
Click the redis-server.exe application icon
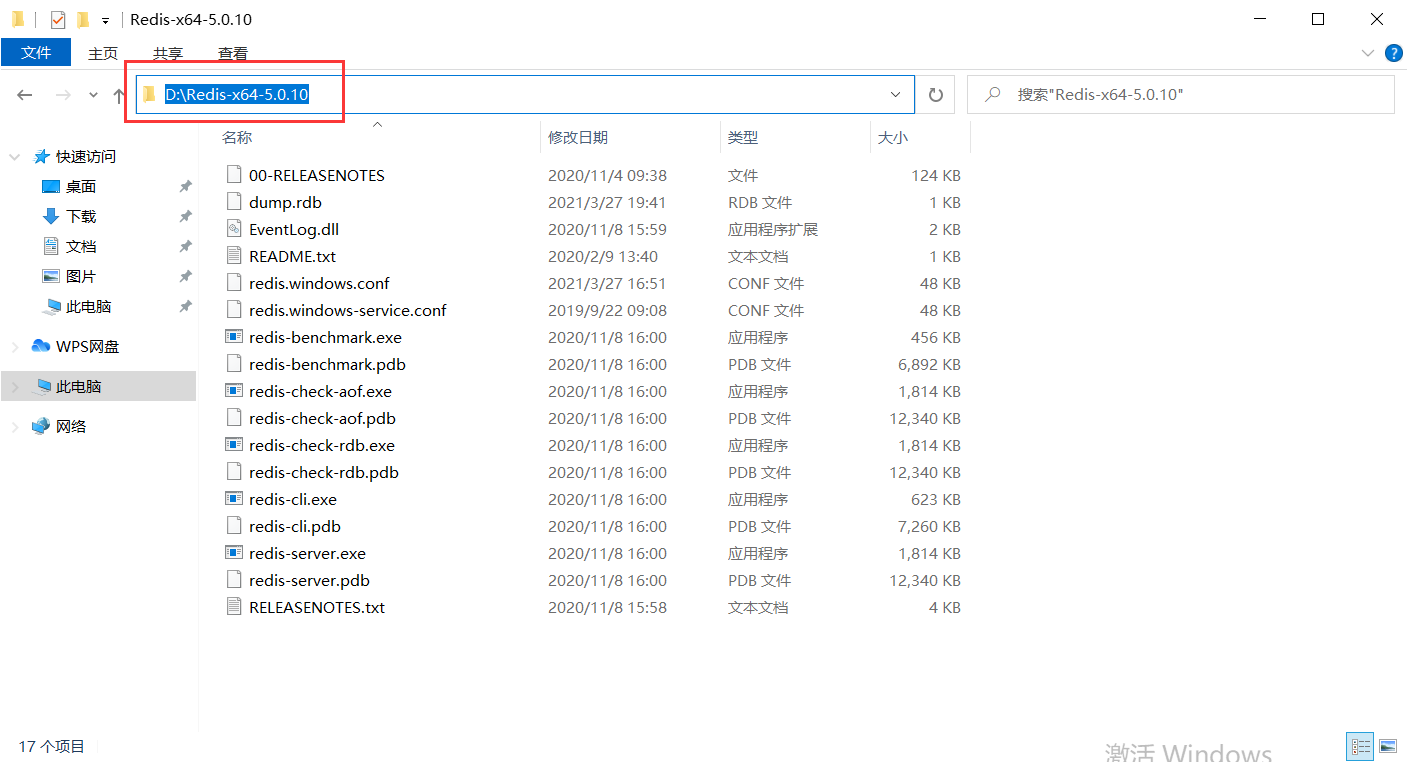[234, 553]
